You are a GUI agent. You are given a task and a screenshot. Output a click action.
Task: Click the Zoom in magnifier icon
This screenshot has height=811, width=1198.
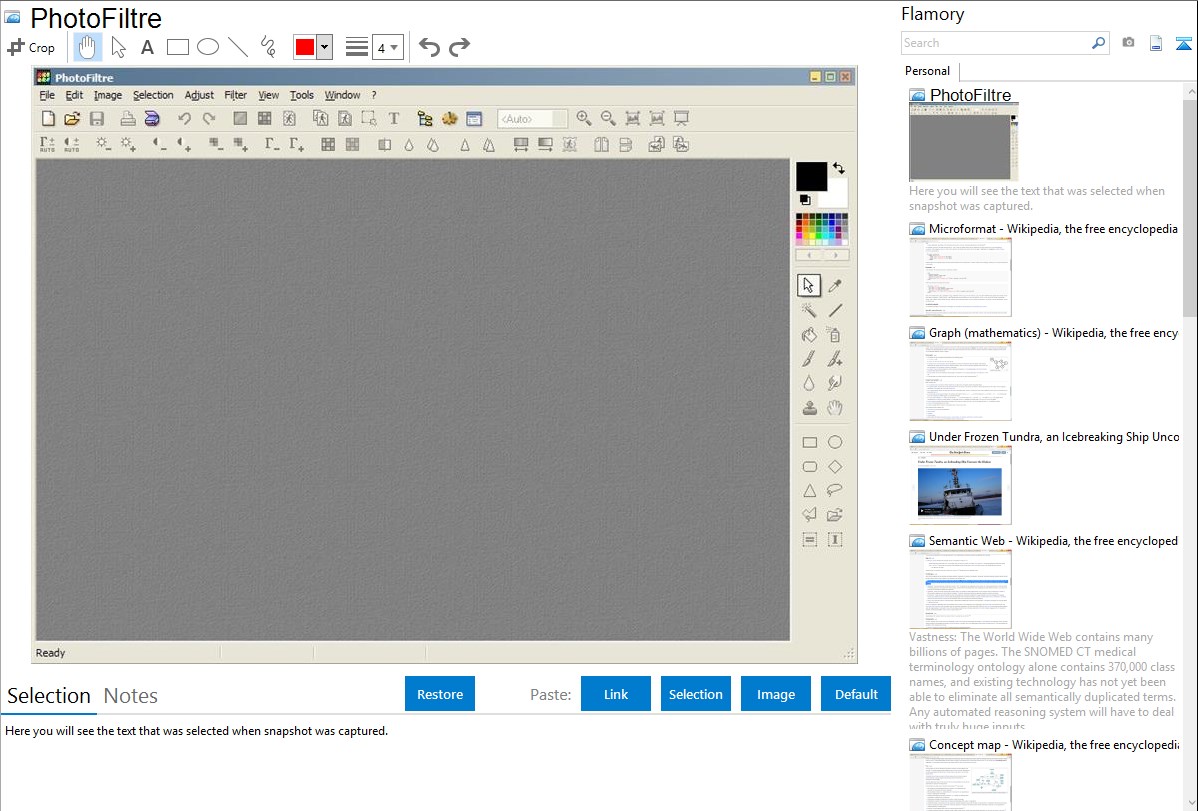584,118
